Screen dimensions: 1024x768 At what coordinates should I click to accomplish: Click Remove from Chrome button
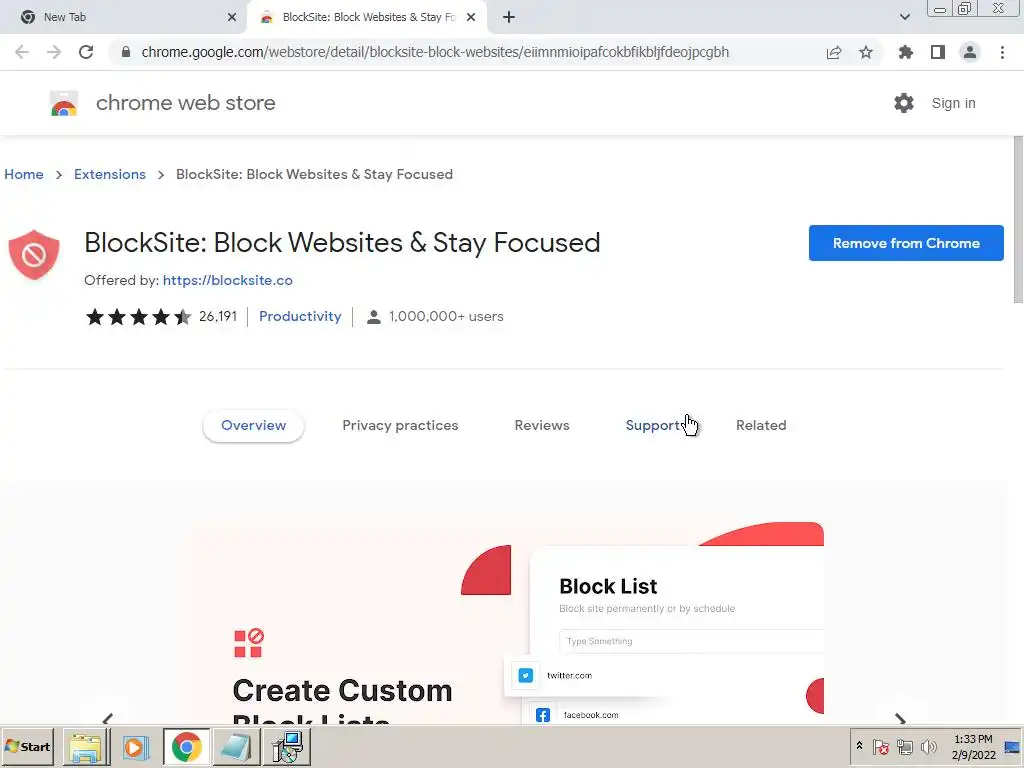(906, 243)
